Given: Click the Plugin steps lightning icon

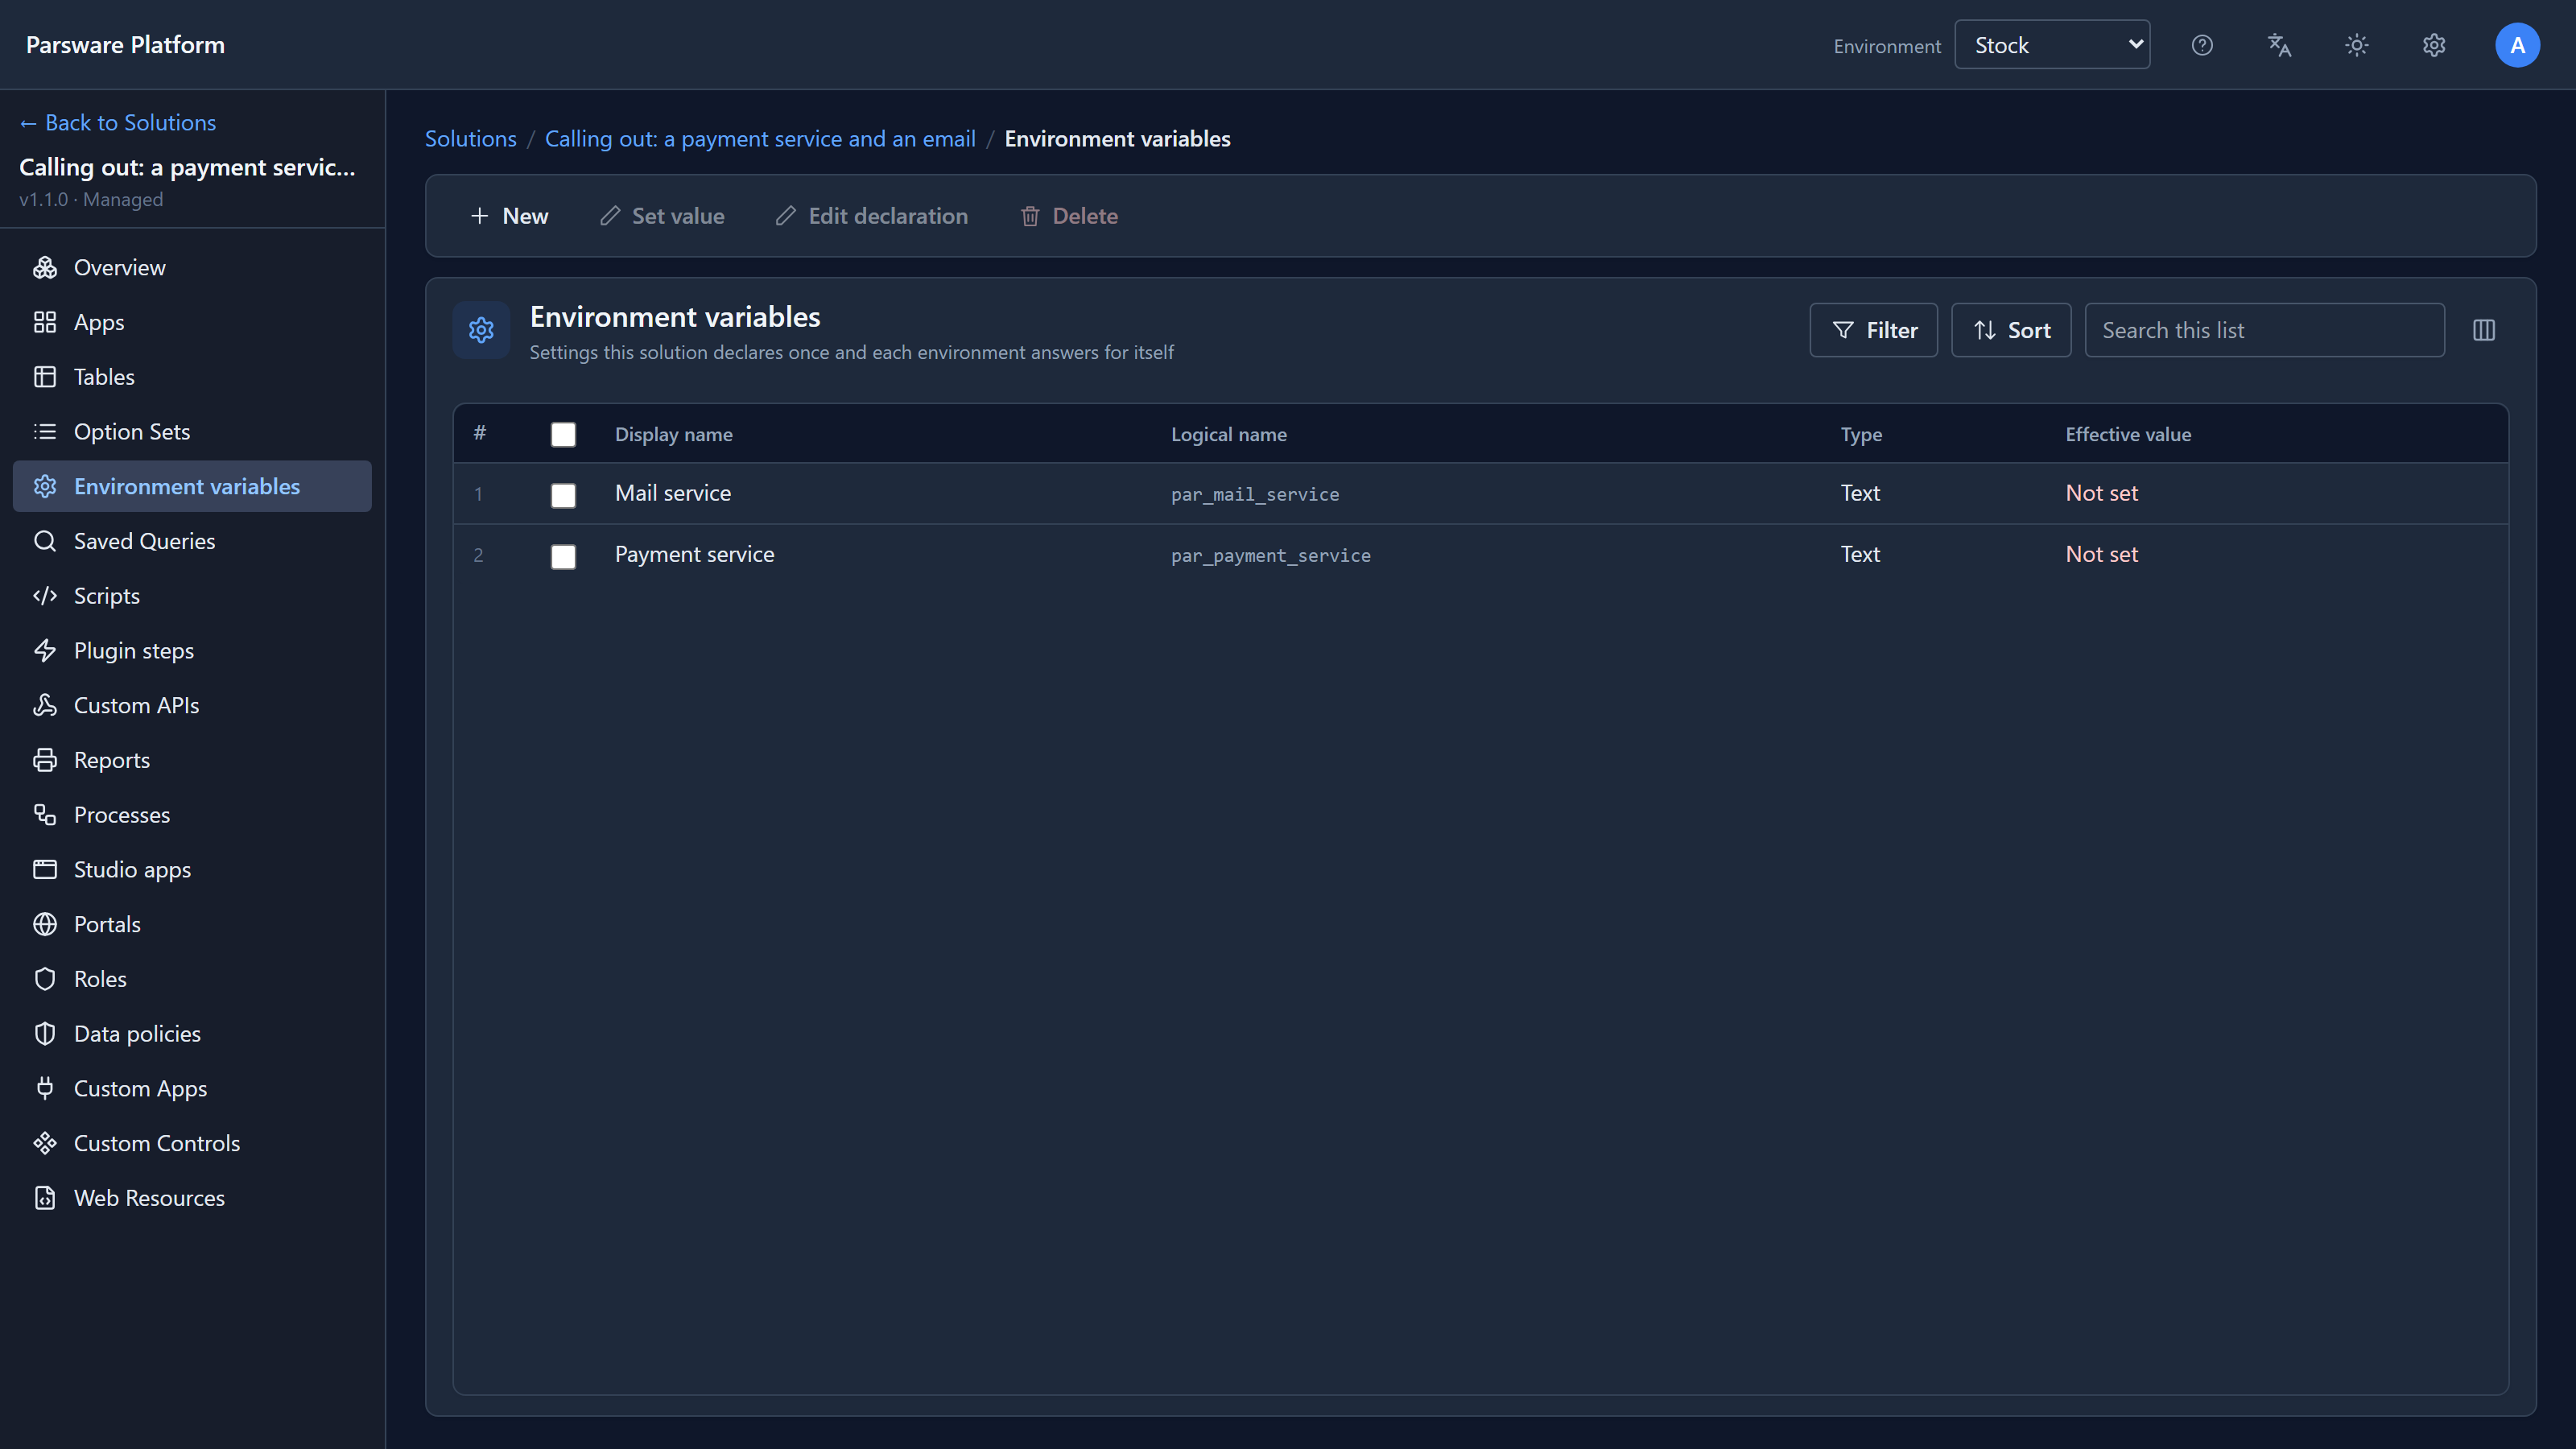Looking at the screenshot, I should tap(45, 650).
